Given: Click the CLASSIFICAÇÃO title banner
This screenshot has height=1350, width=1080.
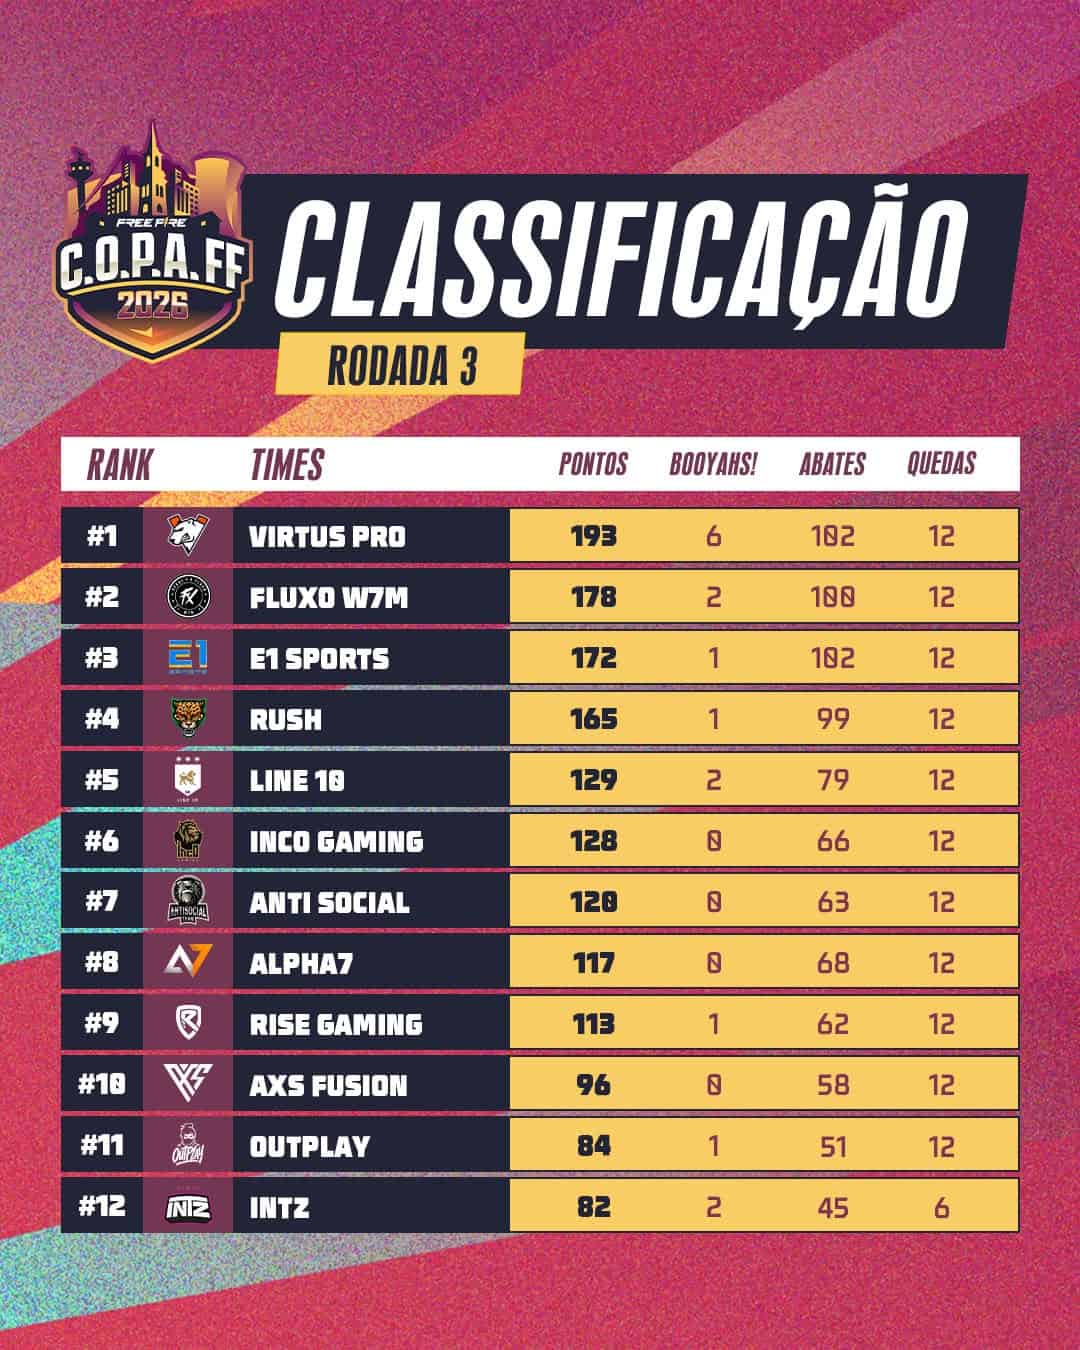Looking at the screenshot, I should coord(620,257).
